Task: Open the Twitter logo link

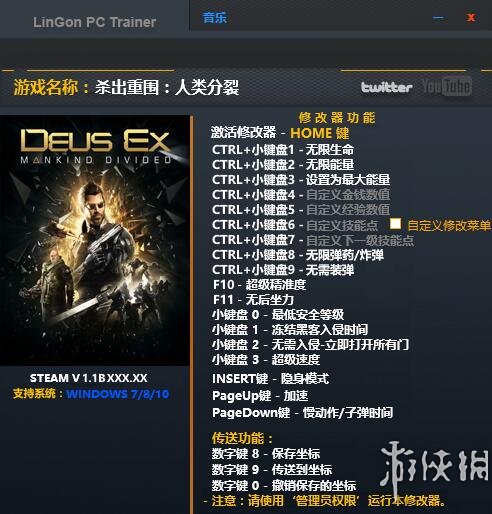Action: [387, 87]
